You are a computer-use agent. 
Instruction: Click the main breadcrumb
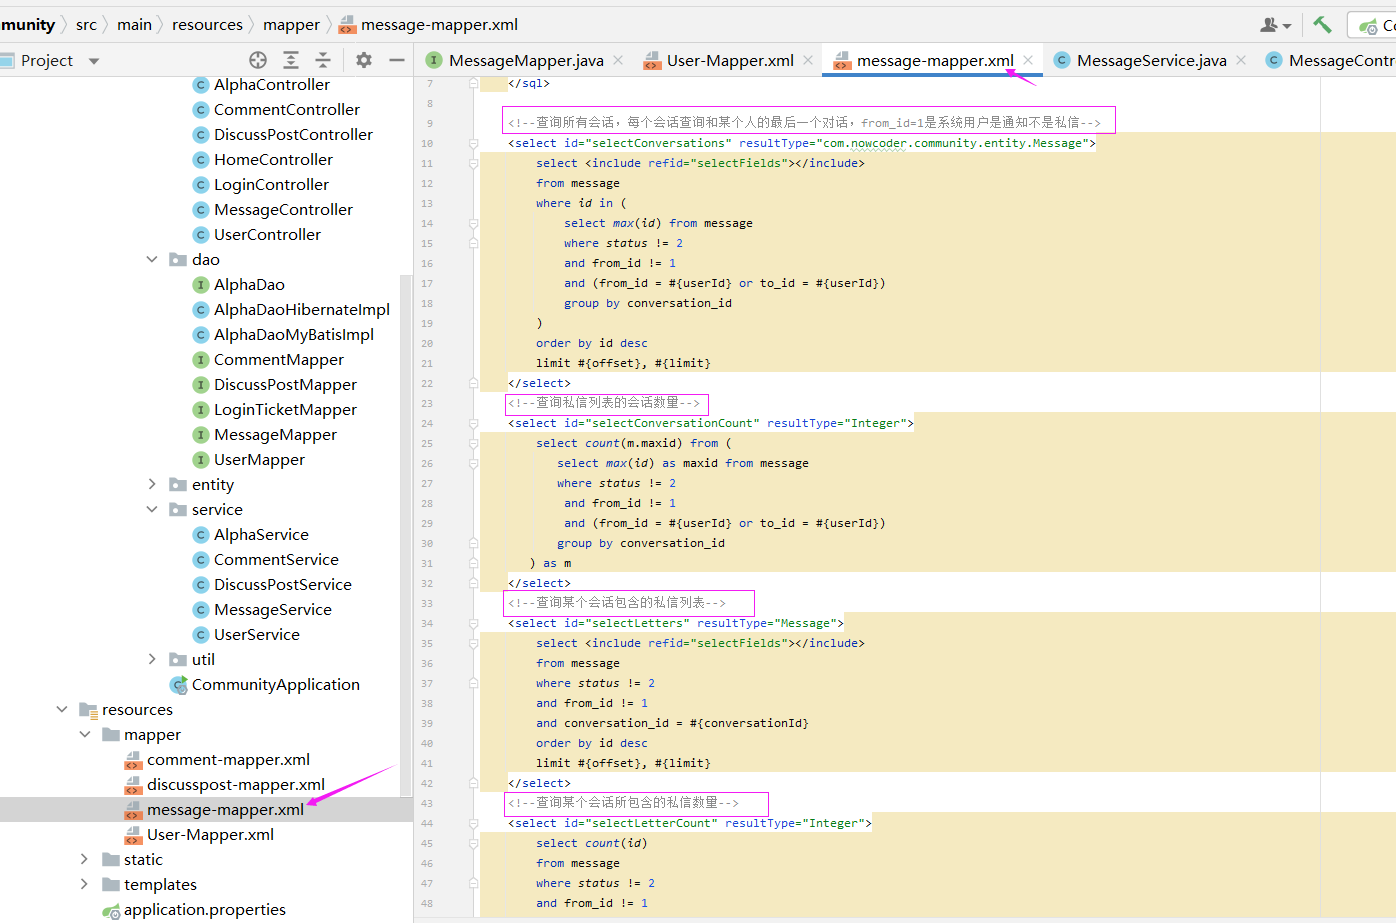click(134, 24)
